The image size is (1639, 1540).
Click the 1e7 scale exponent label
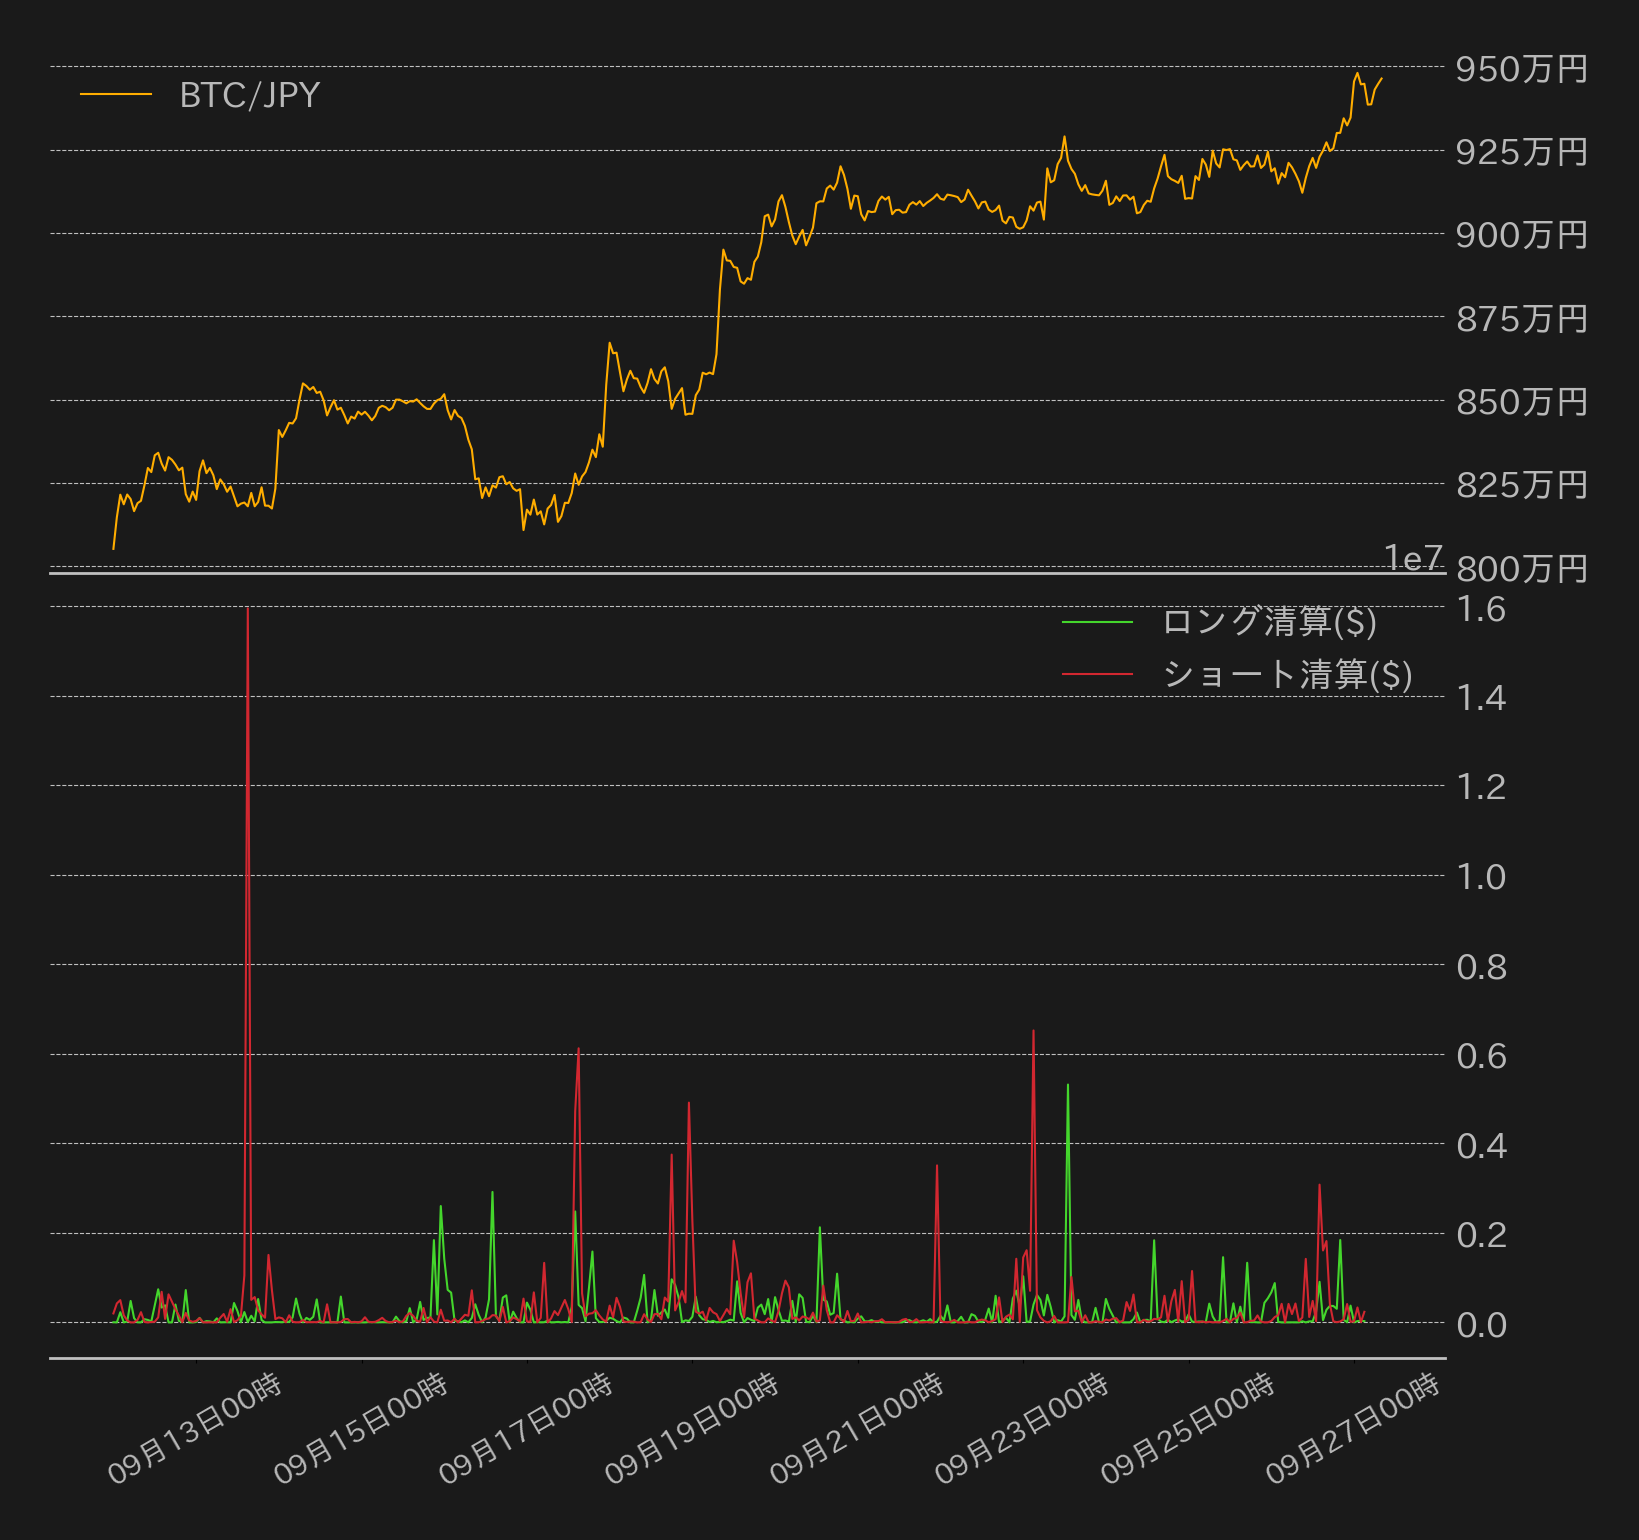point(1414,558)
